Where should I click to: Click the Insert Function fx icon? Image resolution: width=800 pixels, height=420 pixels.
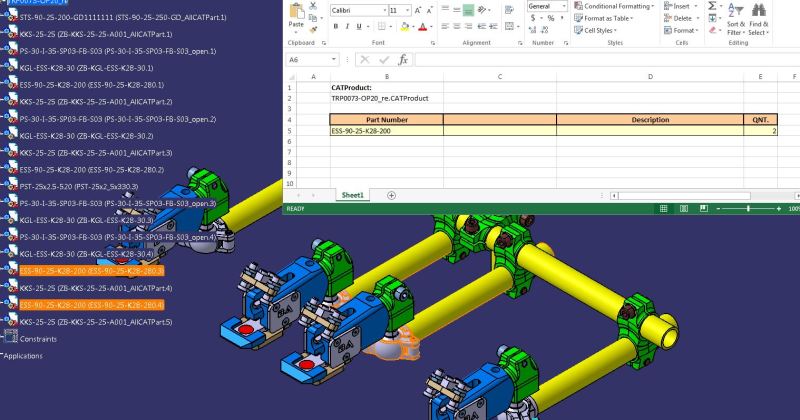403,60
